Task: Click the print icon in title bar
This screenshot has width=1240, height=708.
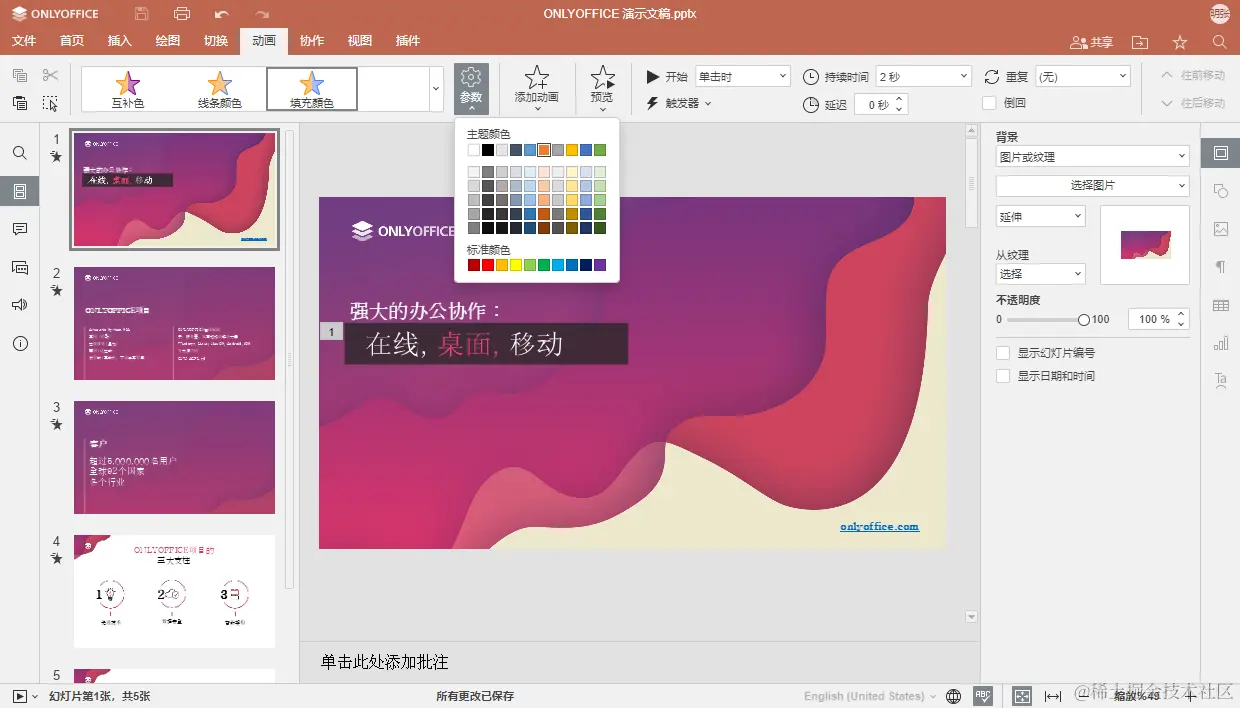Action: pos(182,14)
